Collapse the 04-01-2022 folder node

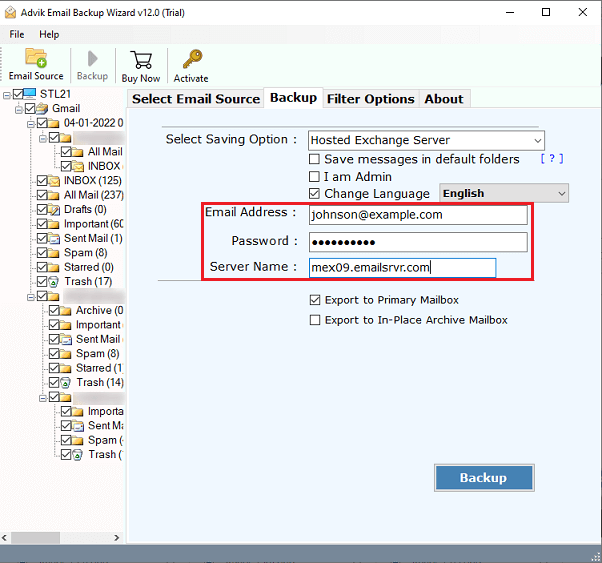31,124
